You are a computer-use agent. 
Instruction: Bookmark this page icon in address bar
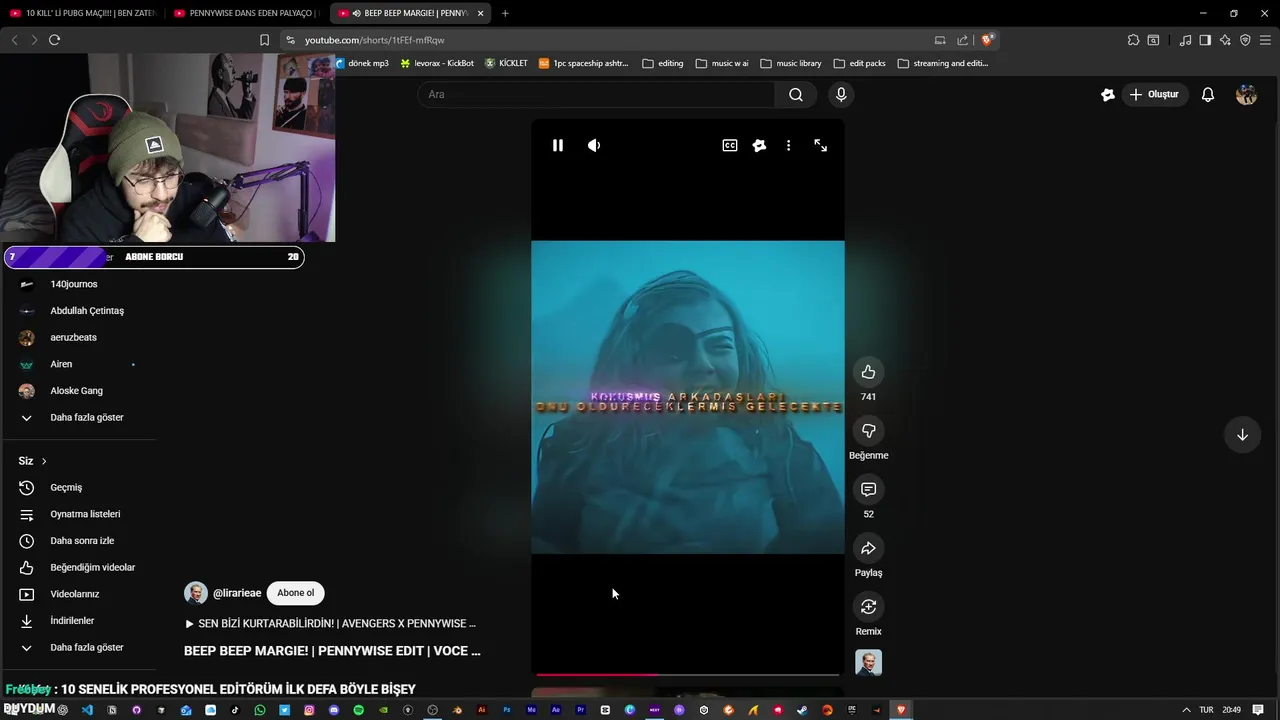tap(264, 40)
